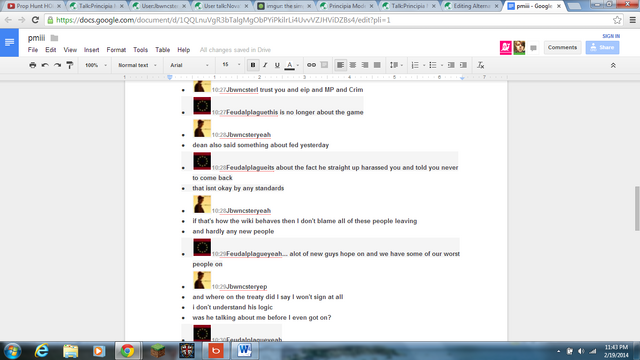
Task: Open text color picker
Action: (x=289, y=65)
